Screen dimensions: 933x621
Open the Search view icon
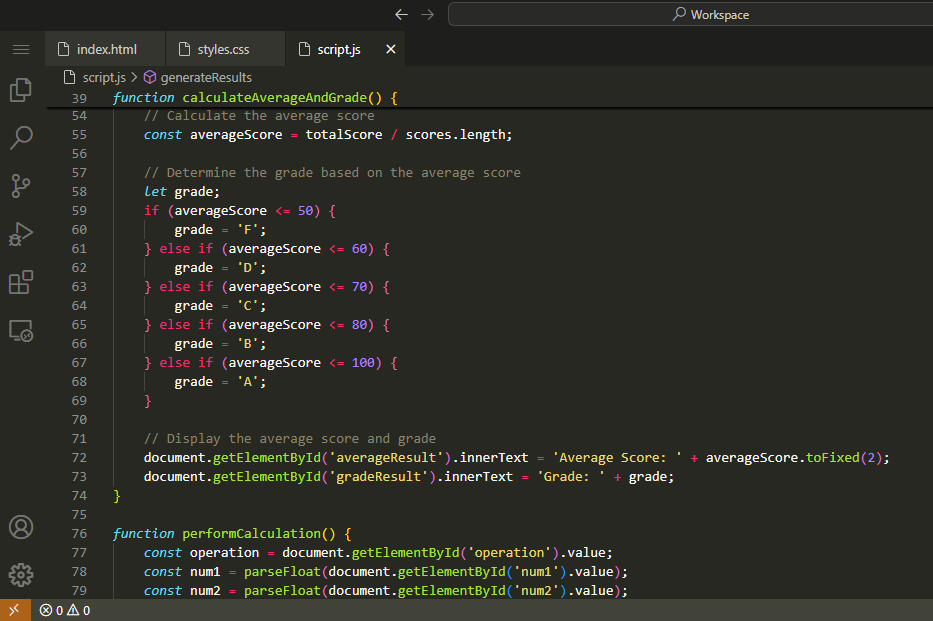pos(21,137)
